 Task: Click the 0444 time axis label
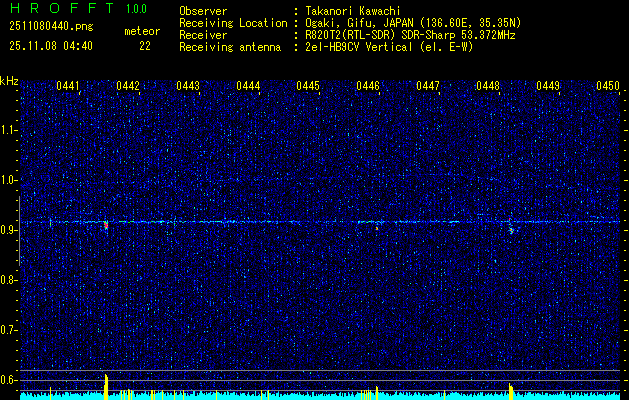(248, 86)
